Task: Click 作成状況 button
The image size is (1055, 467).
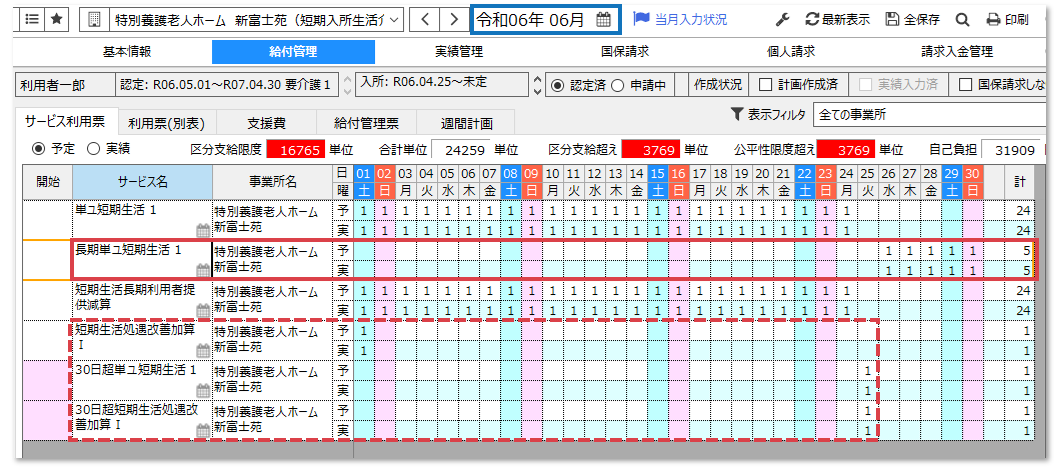Action: (x=718, y=85)
